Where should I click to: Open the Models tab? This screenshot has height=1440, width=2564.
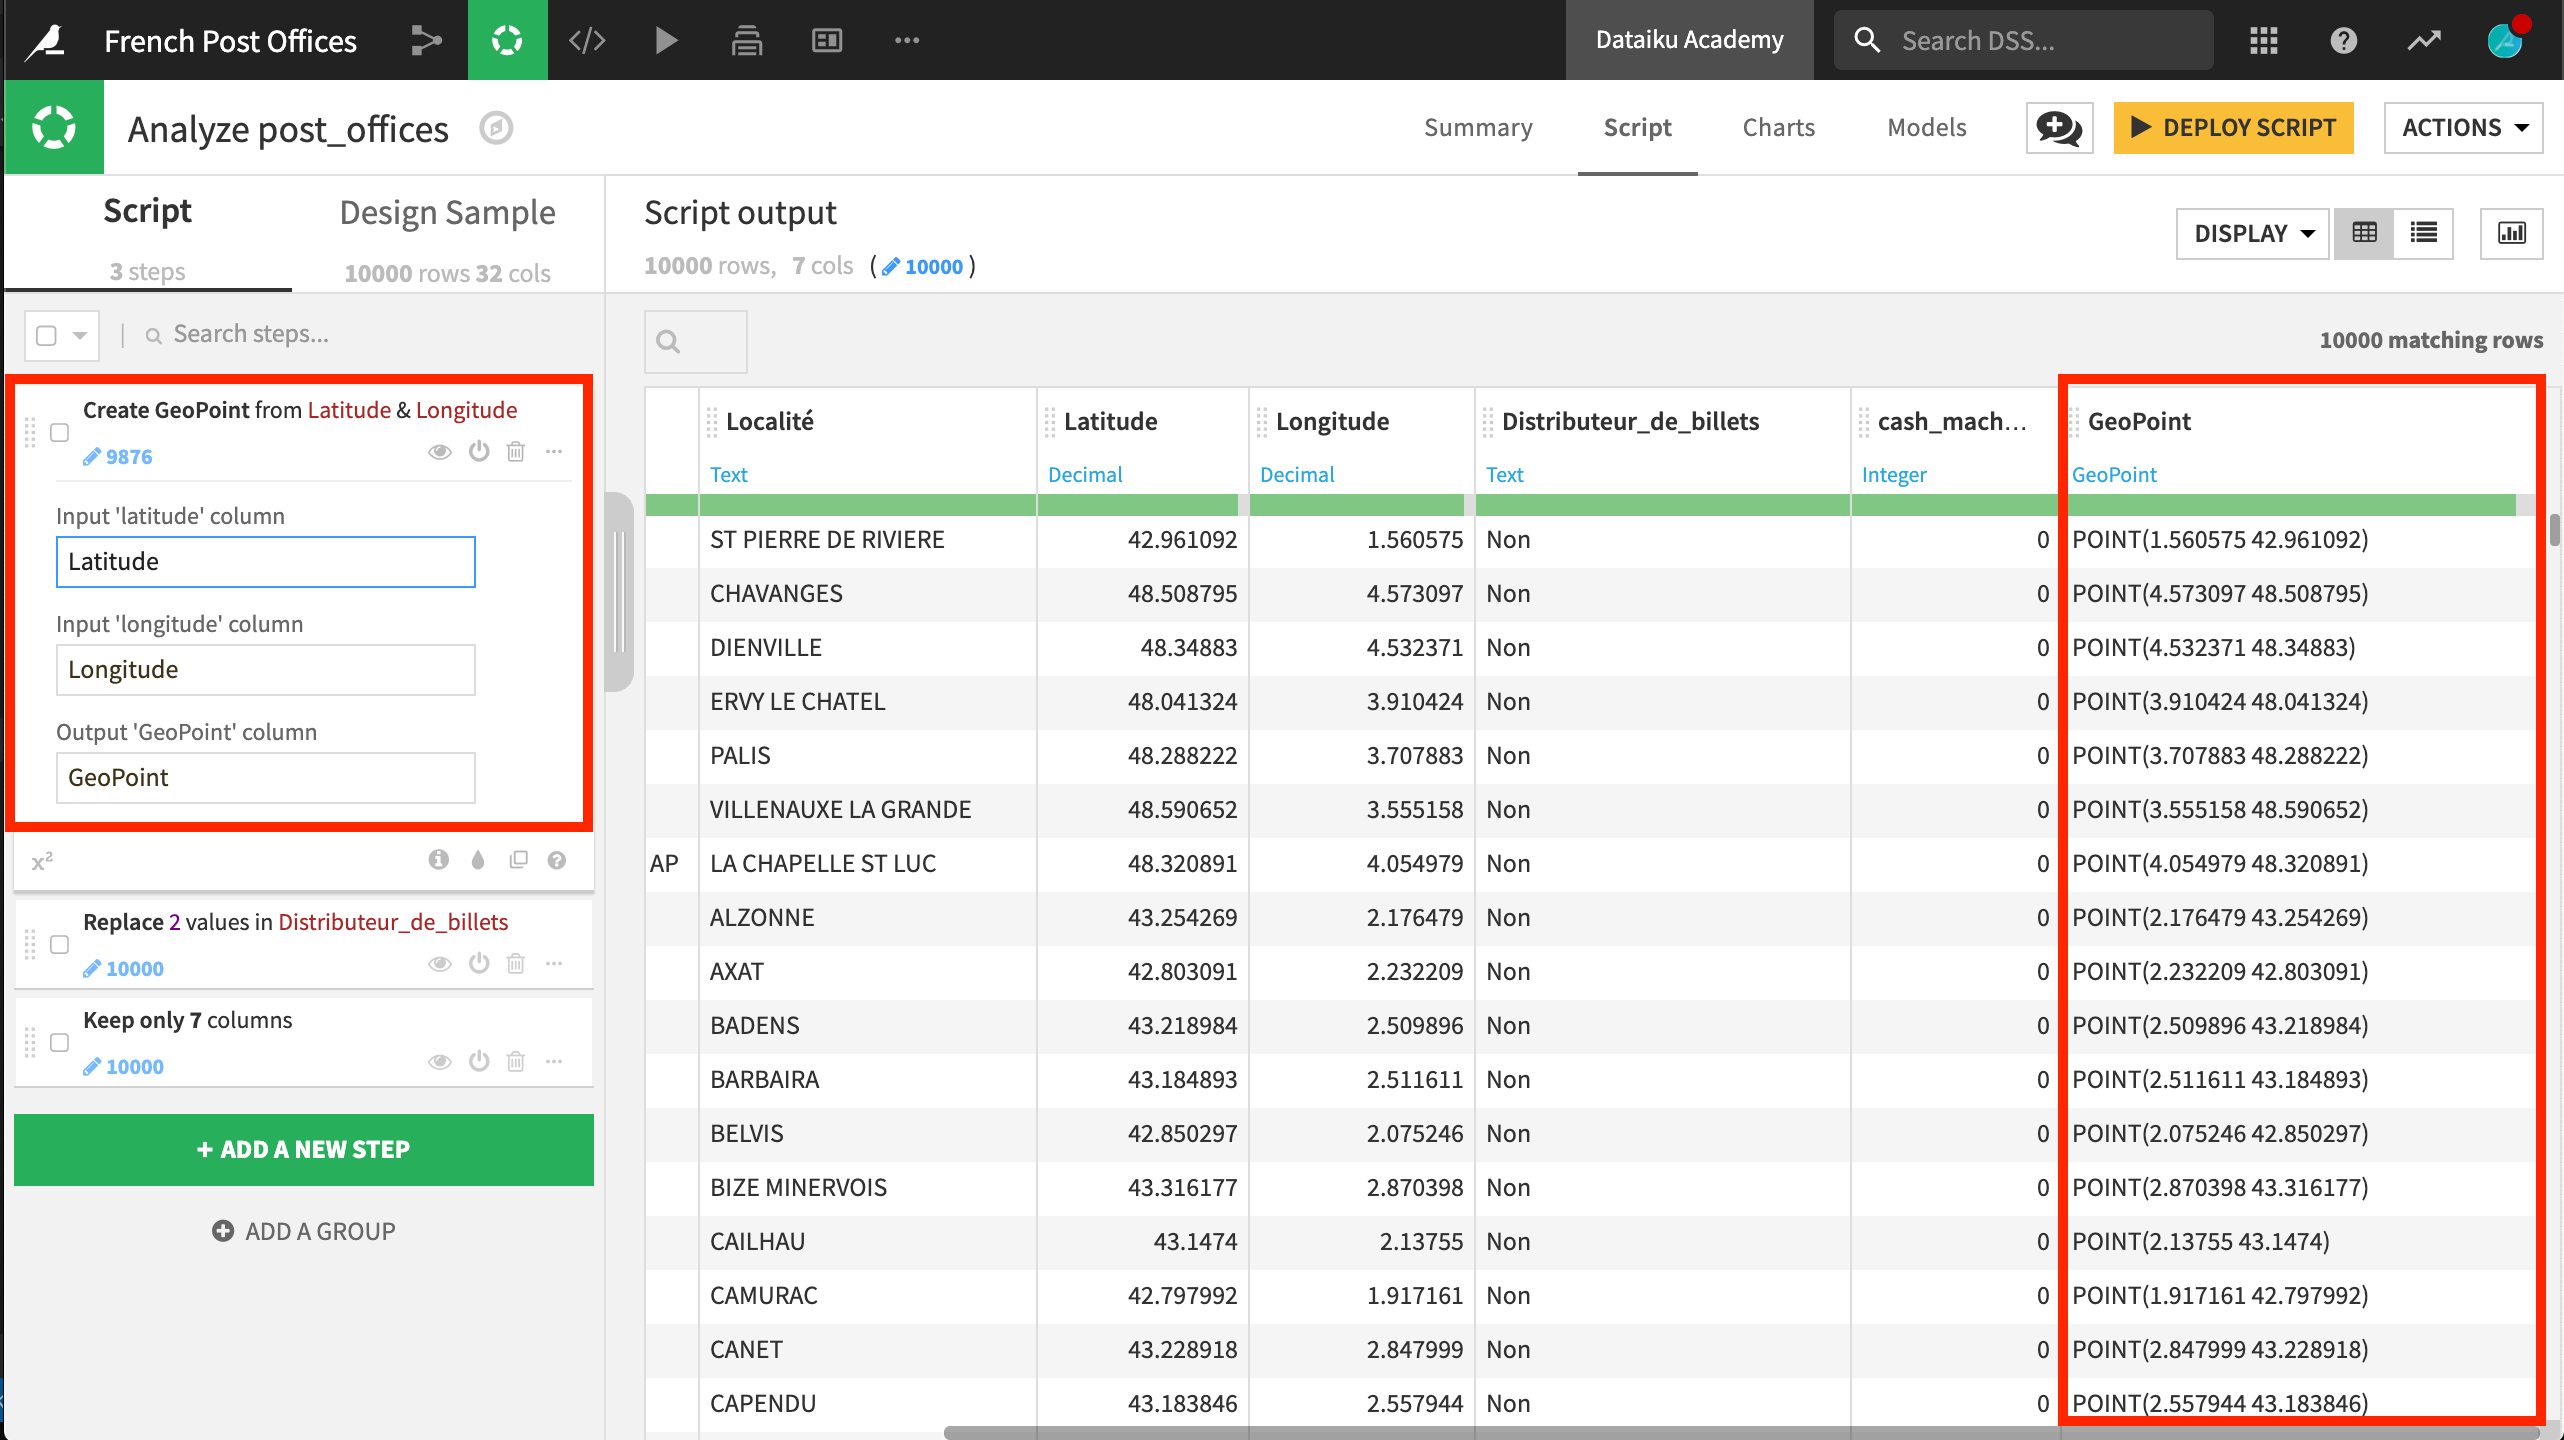[1926, 127]
